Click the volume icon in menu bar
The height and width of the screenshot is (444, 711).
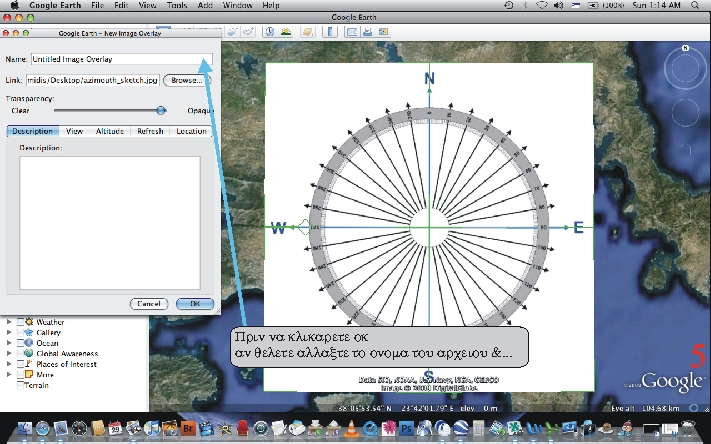coord(558,5)
